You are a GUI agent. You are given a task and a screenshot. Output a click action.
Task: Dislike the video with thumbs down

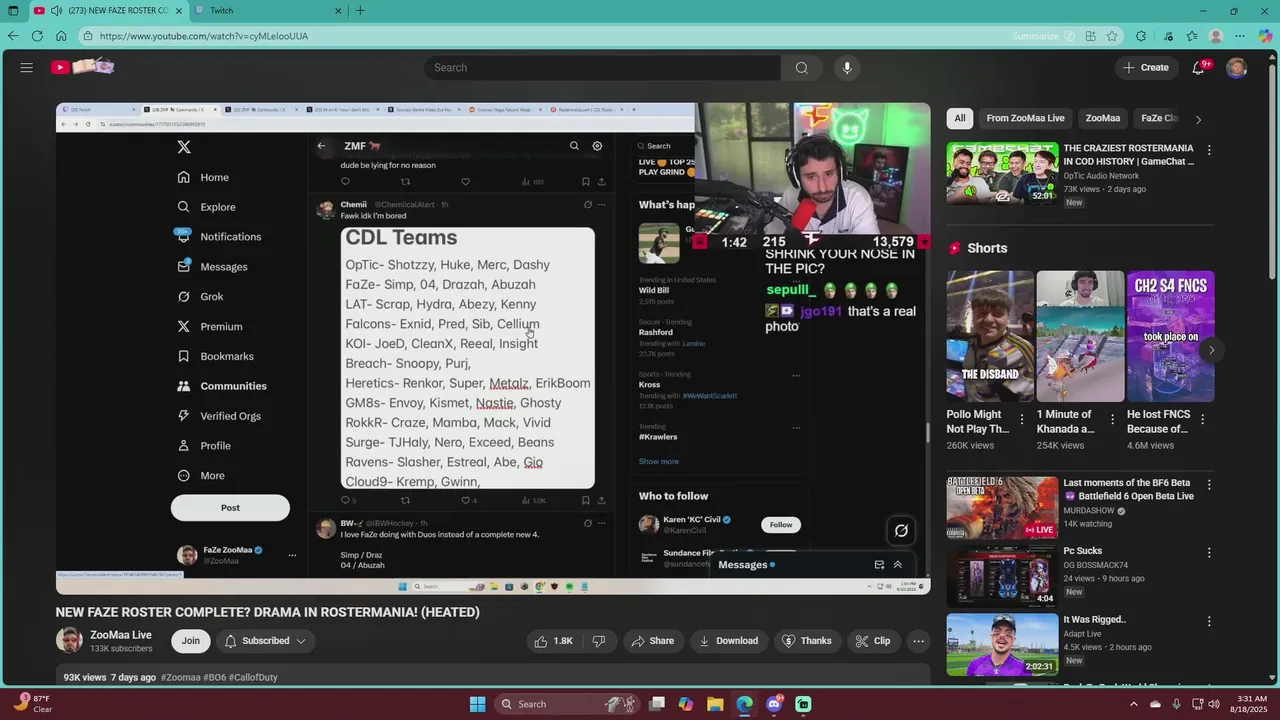[x=599, y=641]
